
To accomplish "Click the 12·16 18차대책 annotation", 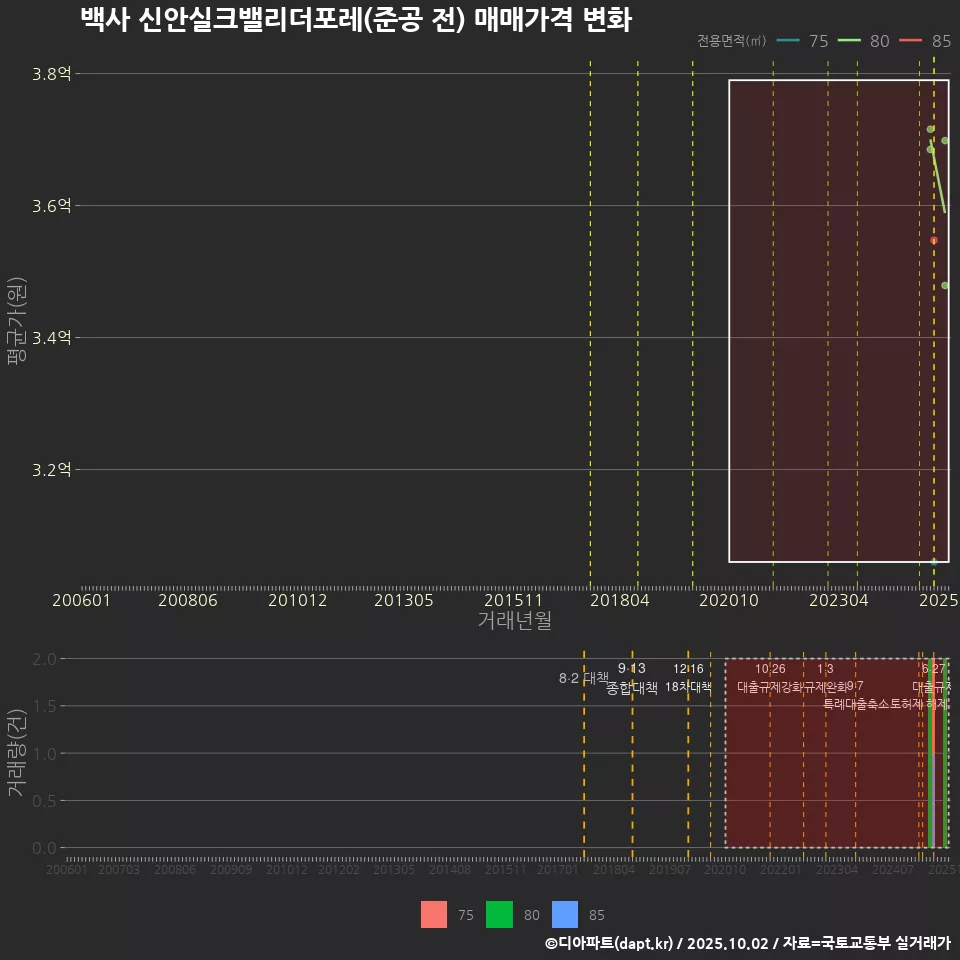I will 688,678.
